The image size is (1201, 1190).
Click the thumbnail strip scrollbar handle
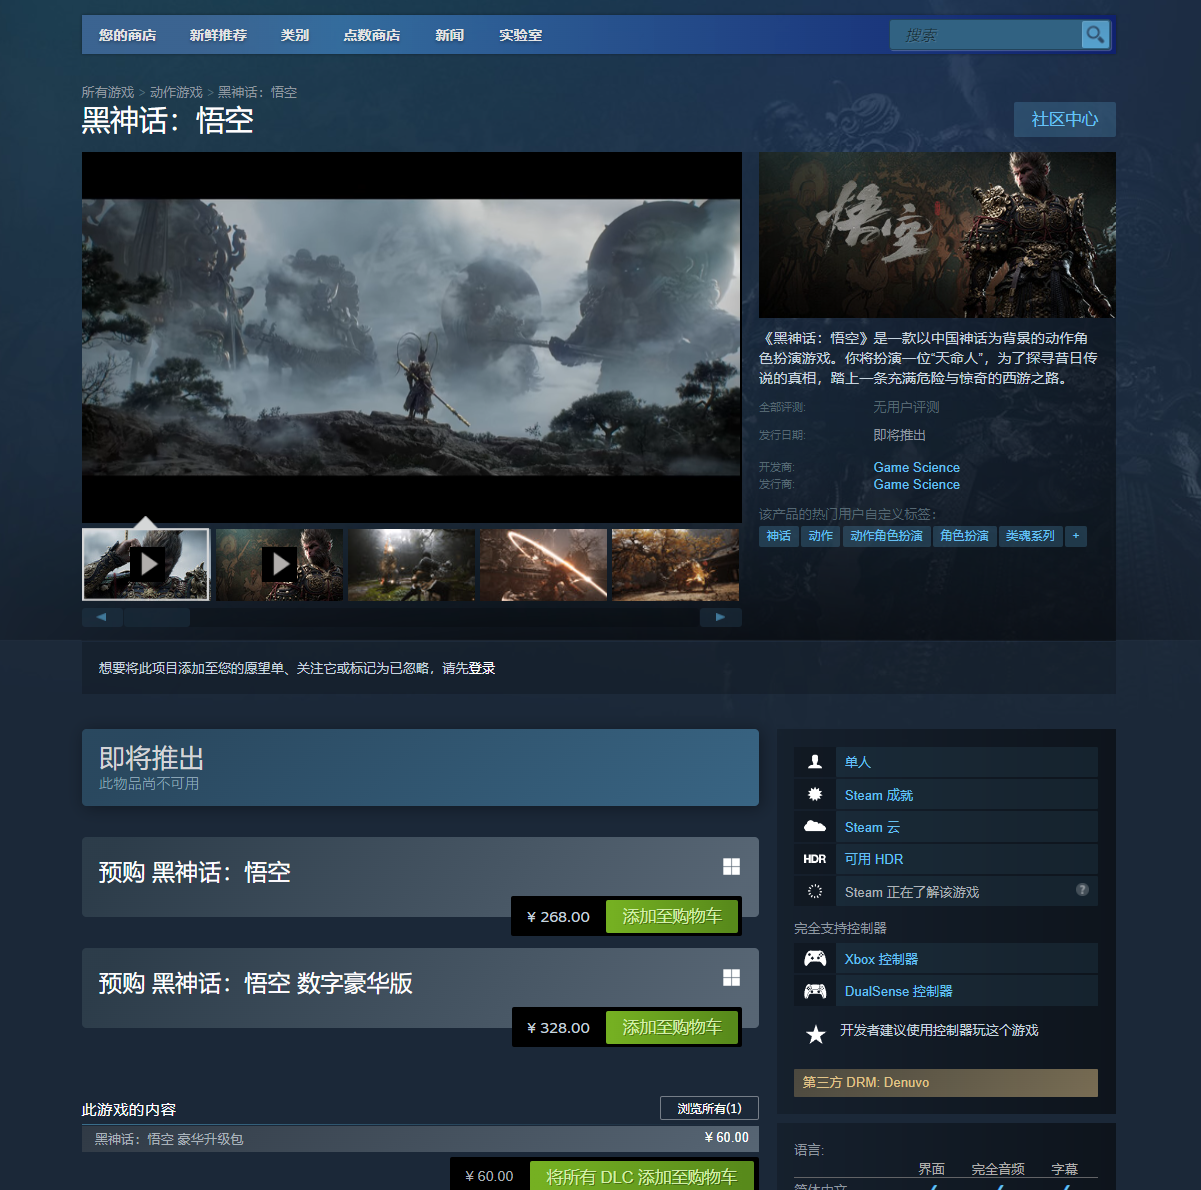click(156, 617)
